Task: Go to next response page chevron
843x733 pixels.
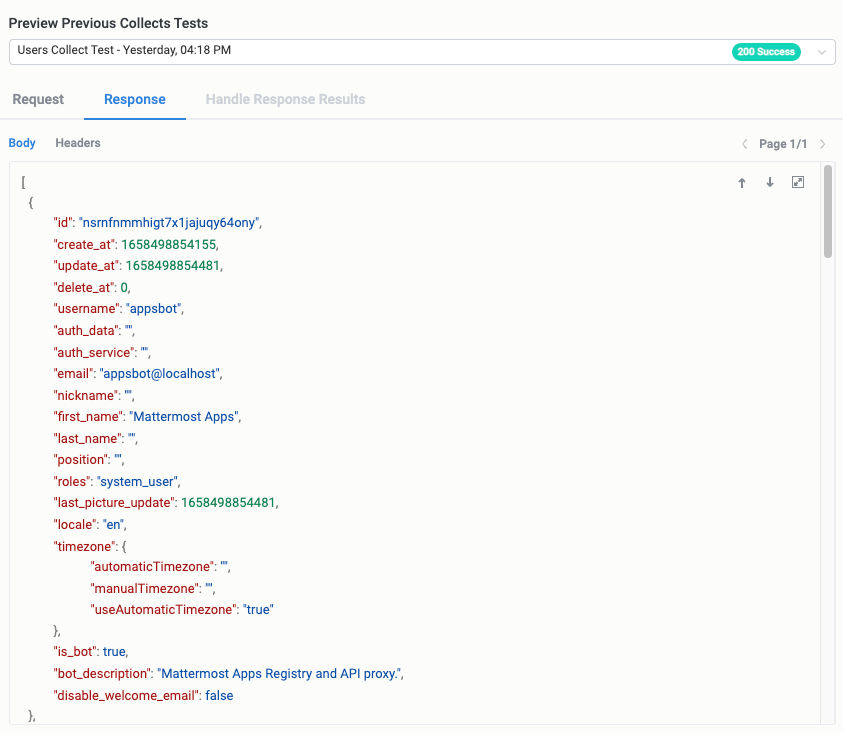Action: 823,144
